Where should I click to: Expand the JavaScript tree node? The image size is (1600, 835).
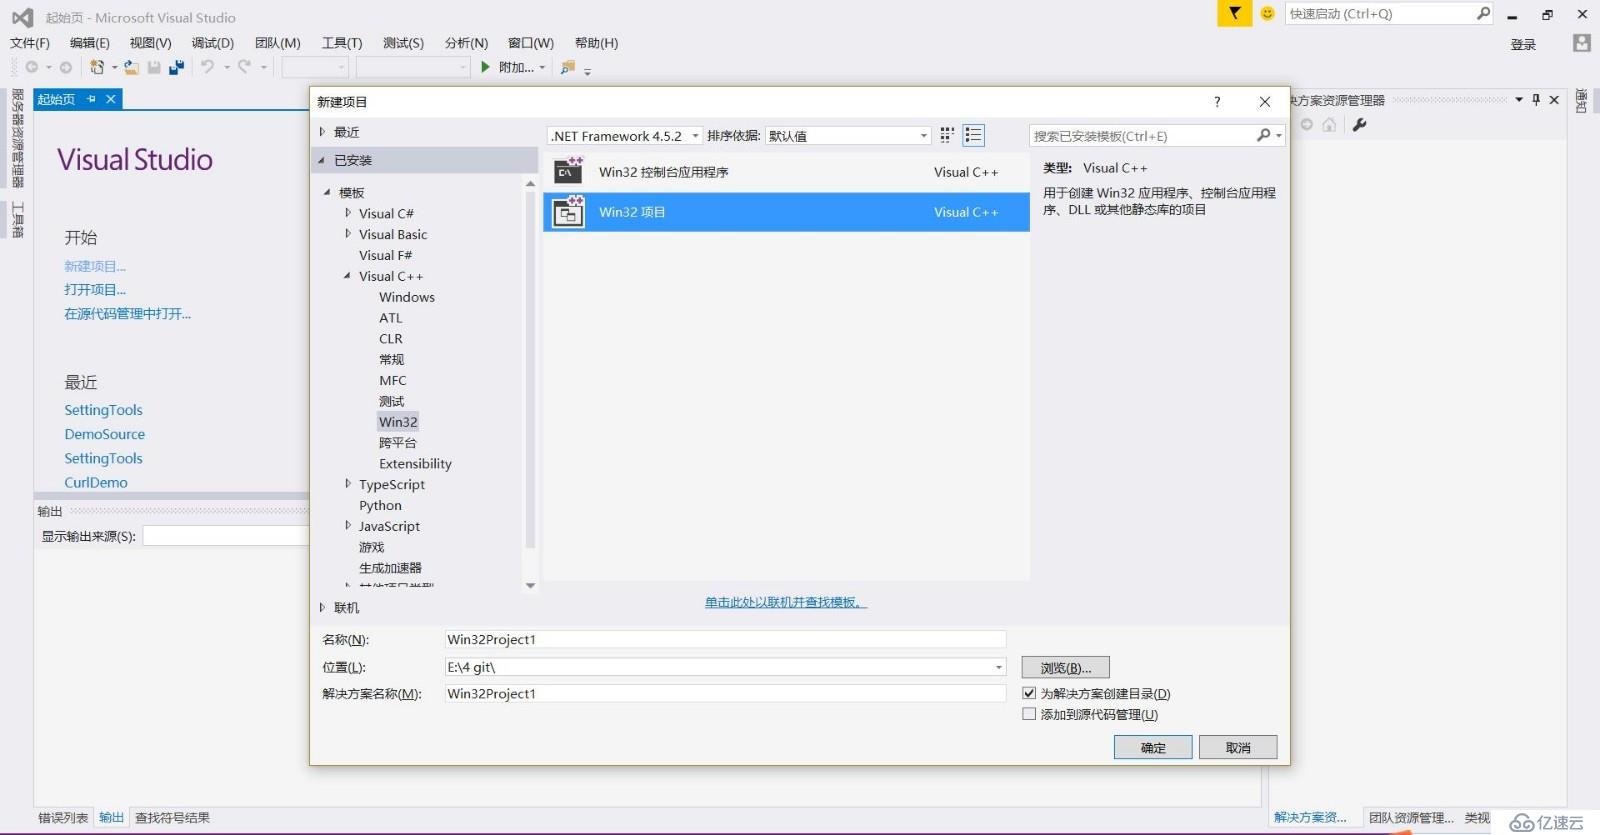[x=348, y=526]
